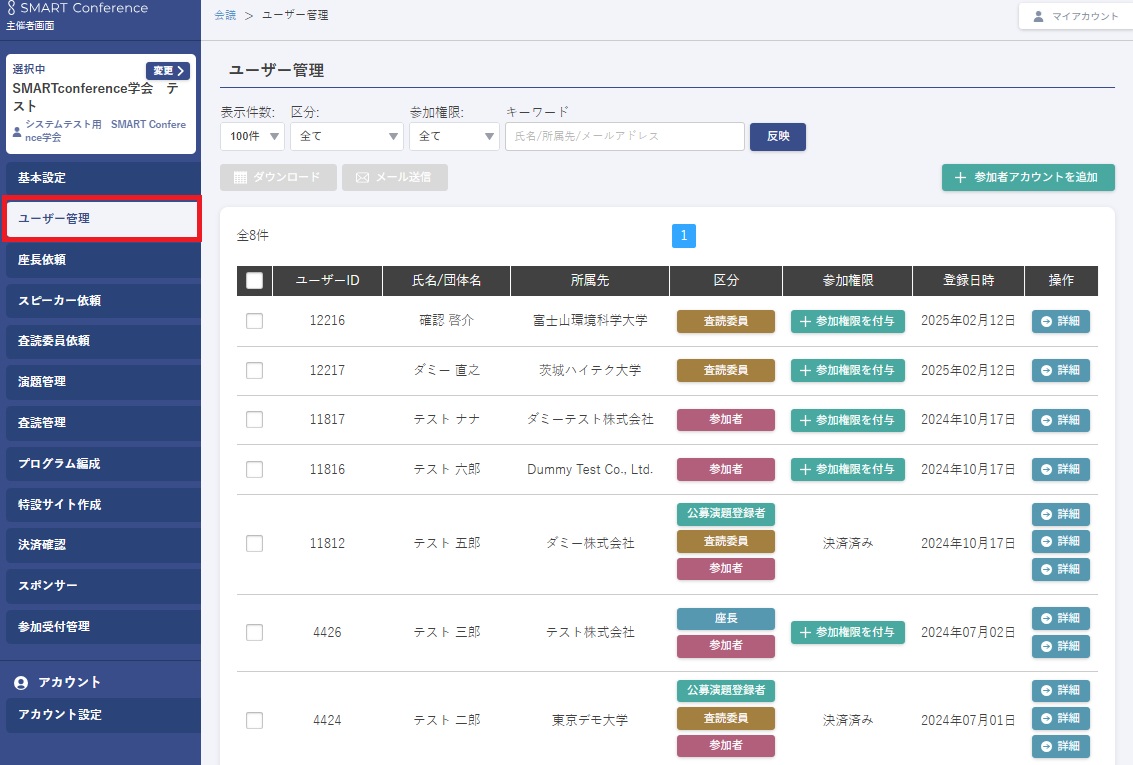Open the 詳細 button beside 座長 of user 4426
The width and height of the screenshot is (1133, 765).
click(1061, 618)
